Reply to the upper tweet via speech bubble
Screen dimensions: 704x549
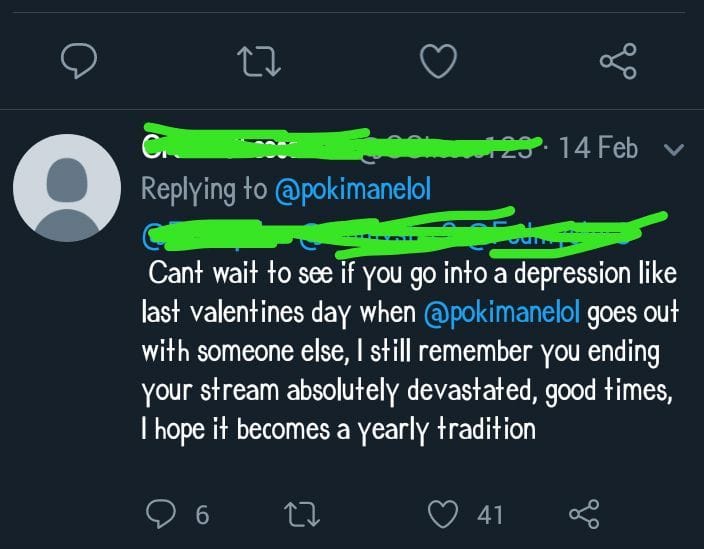click(x=77, y=62)
